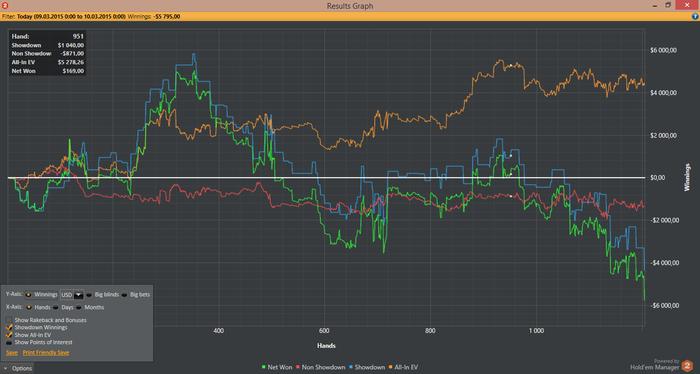Click the All-In EV legend label

point(406,367)
